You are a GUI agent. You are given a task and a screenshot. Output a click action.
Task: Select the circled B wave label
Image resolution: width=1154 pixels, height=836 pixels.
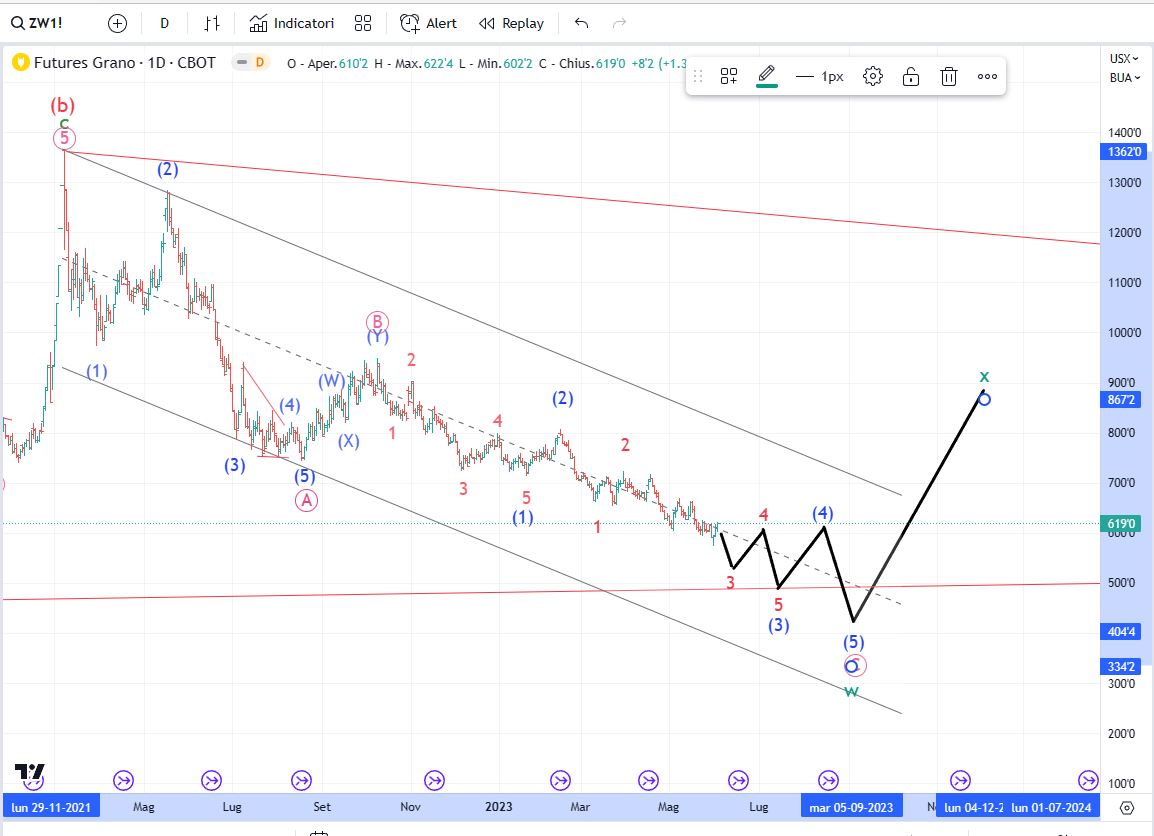377,322
